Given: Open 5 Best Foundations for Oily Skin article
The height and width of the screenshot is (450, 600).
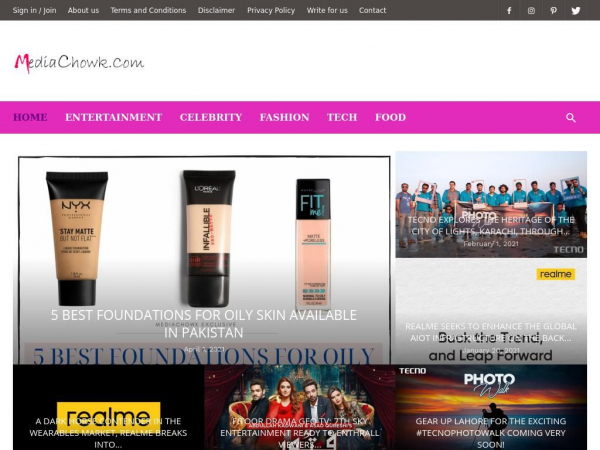Looking at the screenshot, I should [204, 324].
